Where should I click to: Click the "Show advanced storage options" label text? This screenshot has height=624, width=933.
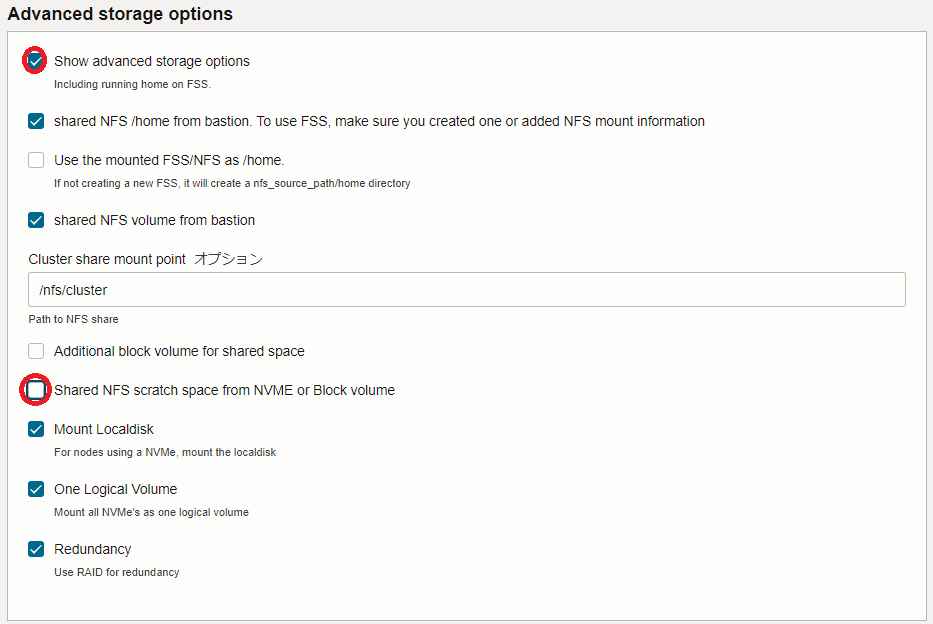152,61
